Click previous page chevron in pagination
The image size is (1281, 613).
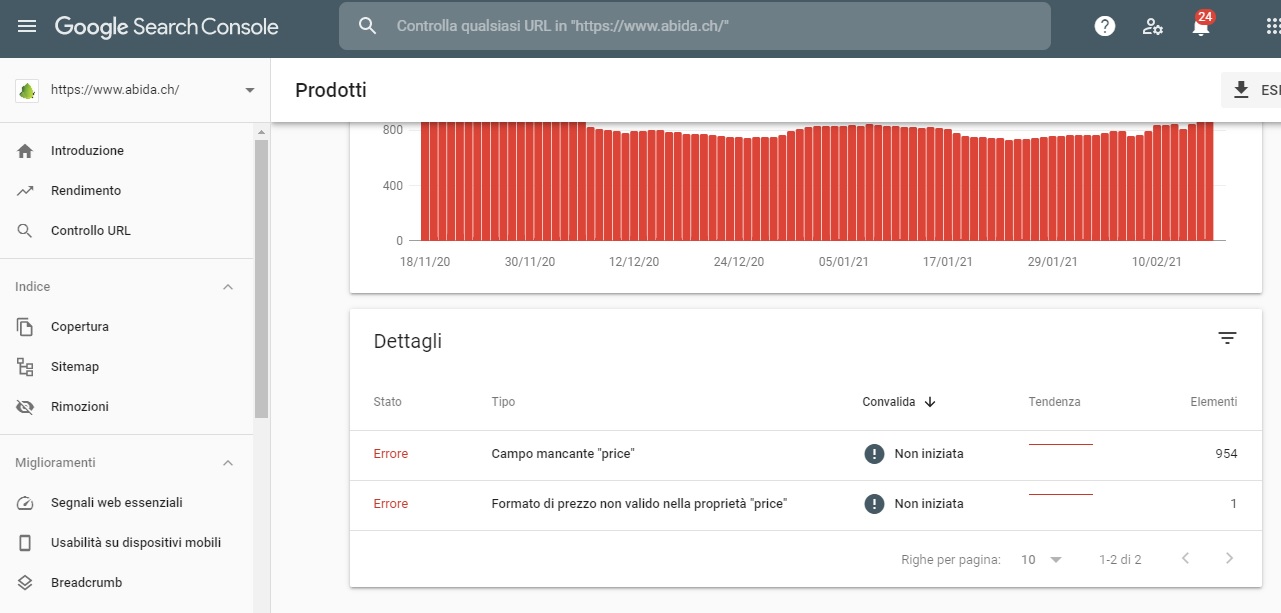1186,559
